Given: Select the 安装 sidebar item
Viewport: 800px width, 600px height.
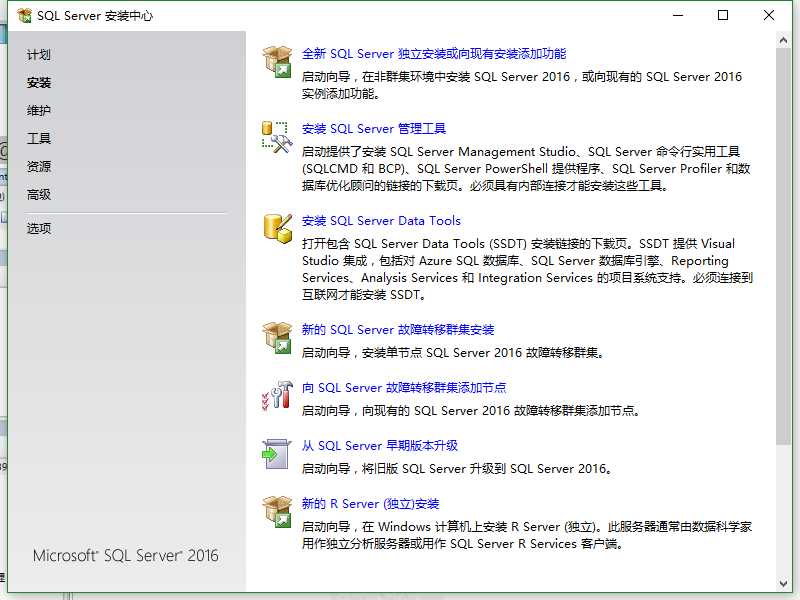Looking at the screenshot, I should pos(39,83).
